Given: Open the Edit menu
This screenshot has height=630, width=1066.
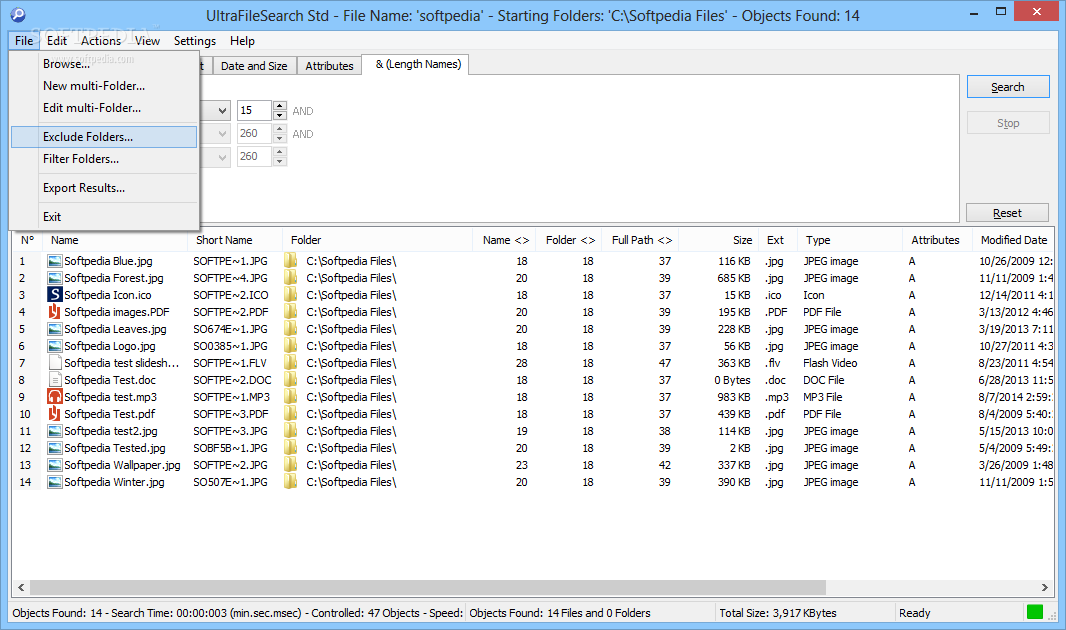Looking at the screenshot, I should 57,41.
